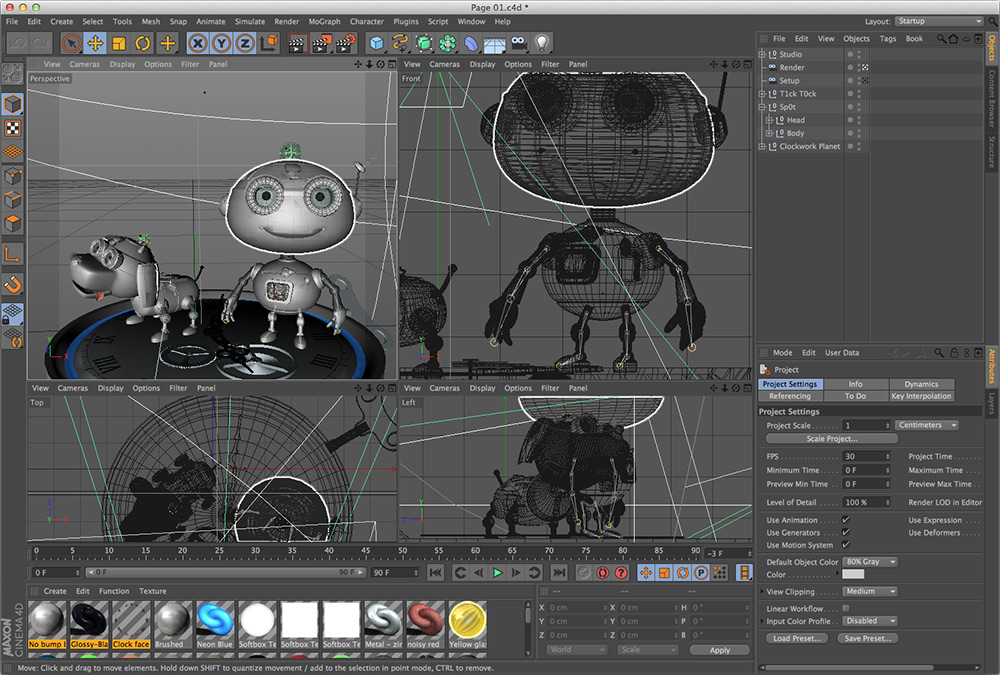This screenshot has width=1000, height=675.
Task: Render the active view with clapperboard icon
Action: 297,43
